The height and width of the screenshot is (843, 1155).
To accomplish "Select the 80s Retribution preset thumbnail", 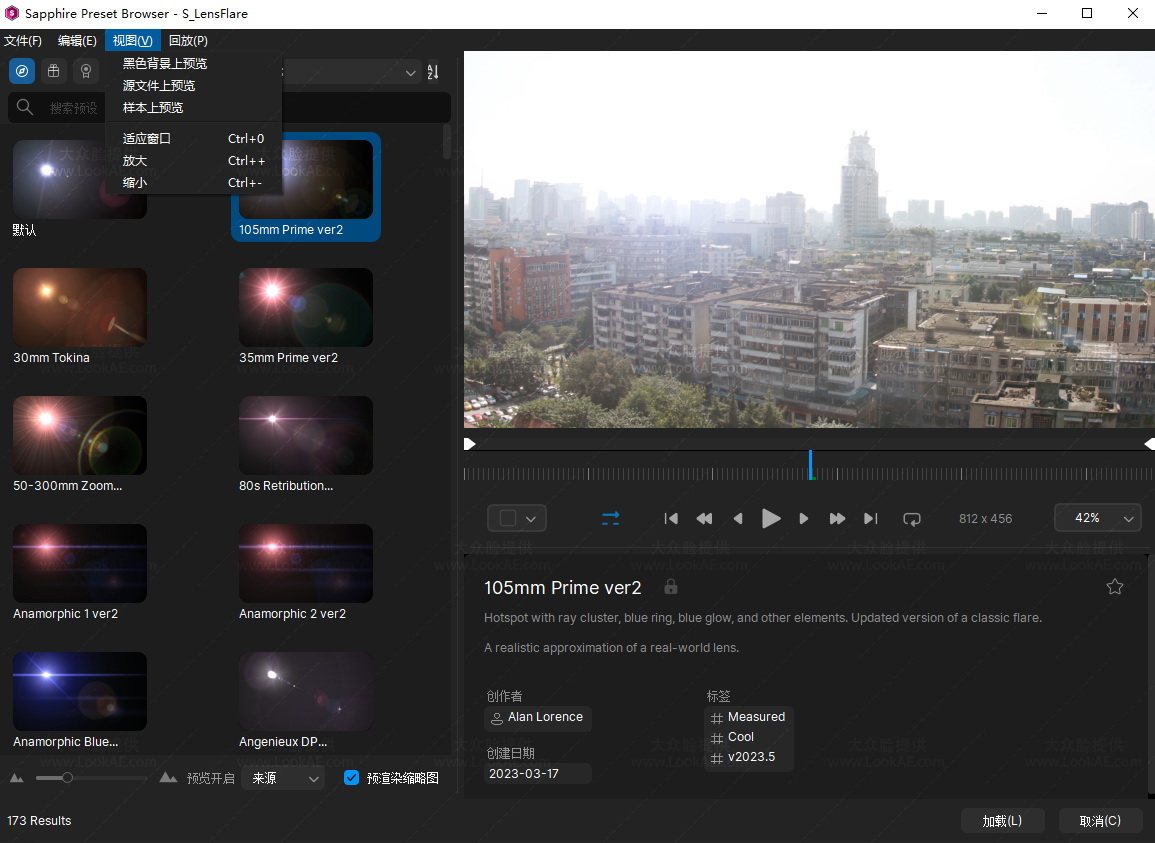I will [306, 436].
